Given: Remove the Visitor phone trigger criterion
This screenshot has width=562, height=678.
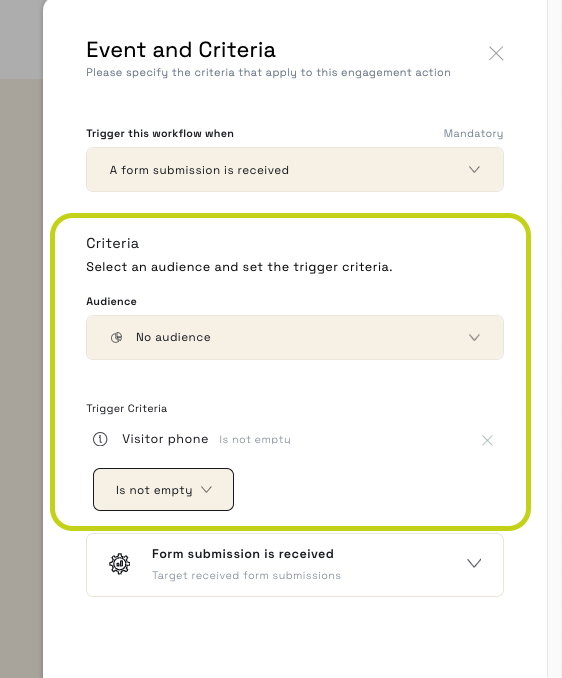Looking at the screenshot, I should click(487, 440).
